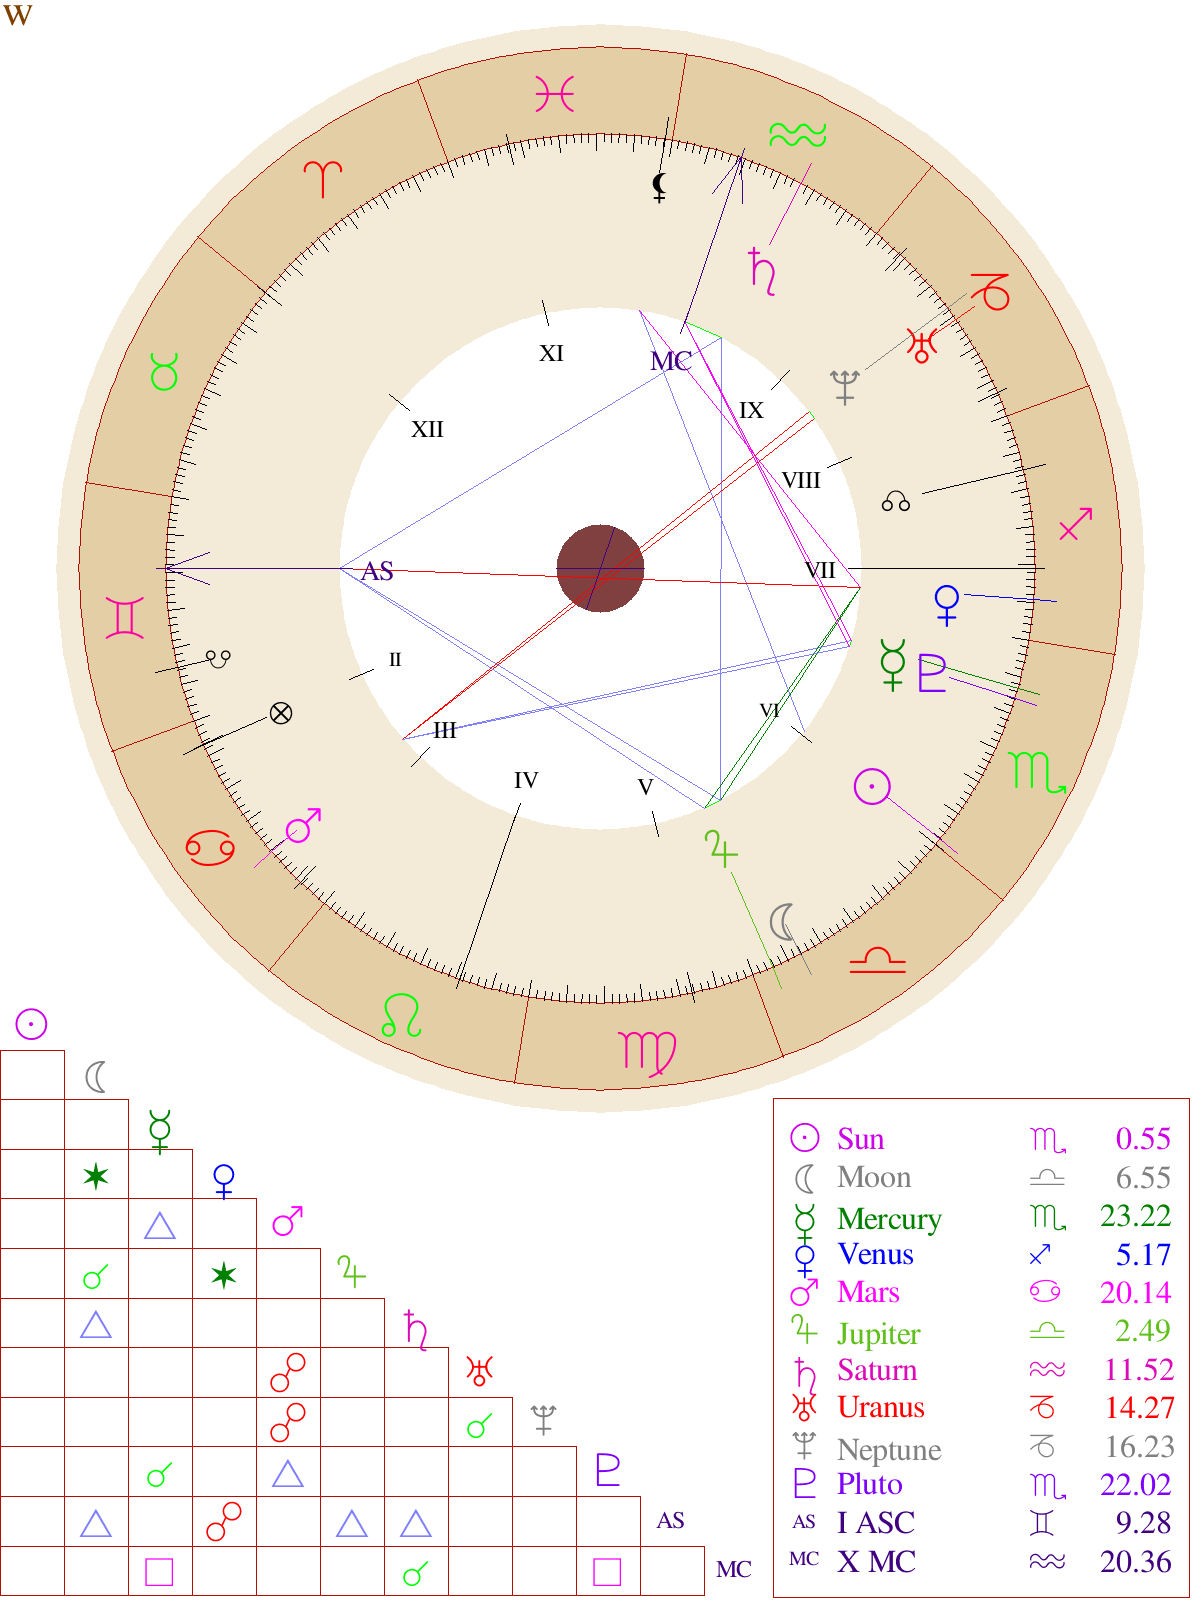This screenshot has height=1600, width=1200.
Task: Click the Virgo glyph on the zodiac ring
Action: click(648, 1052)
